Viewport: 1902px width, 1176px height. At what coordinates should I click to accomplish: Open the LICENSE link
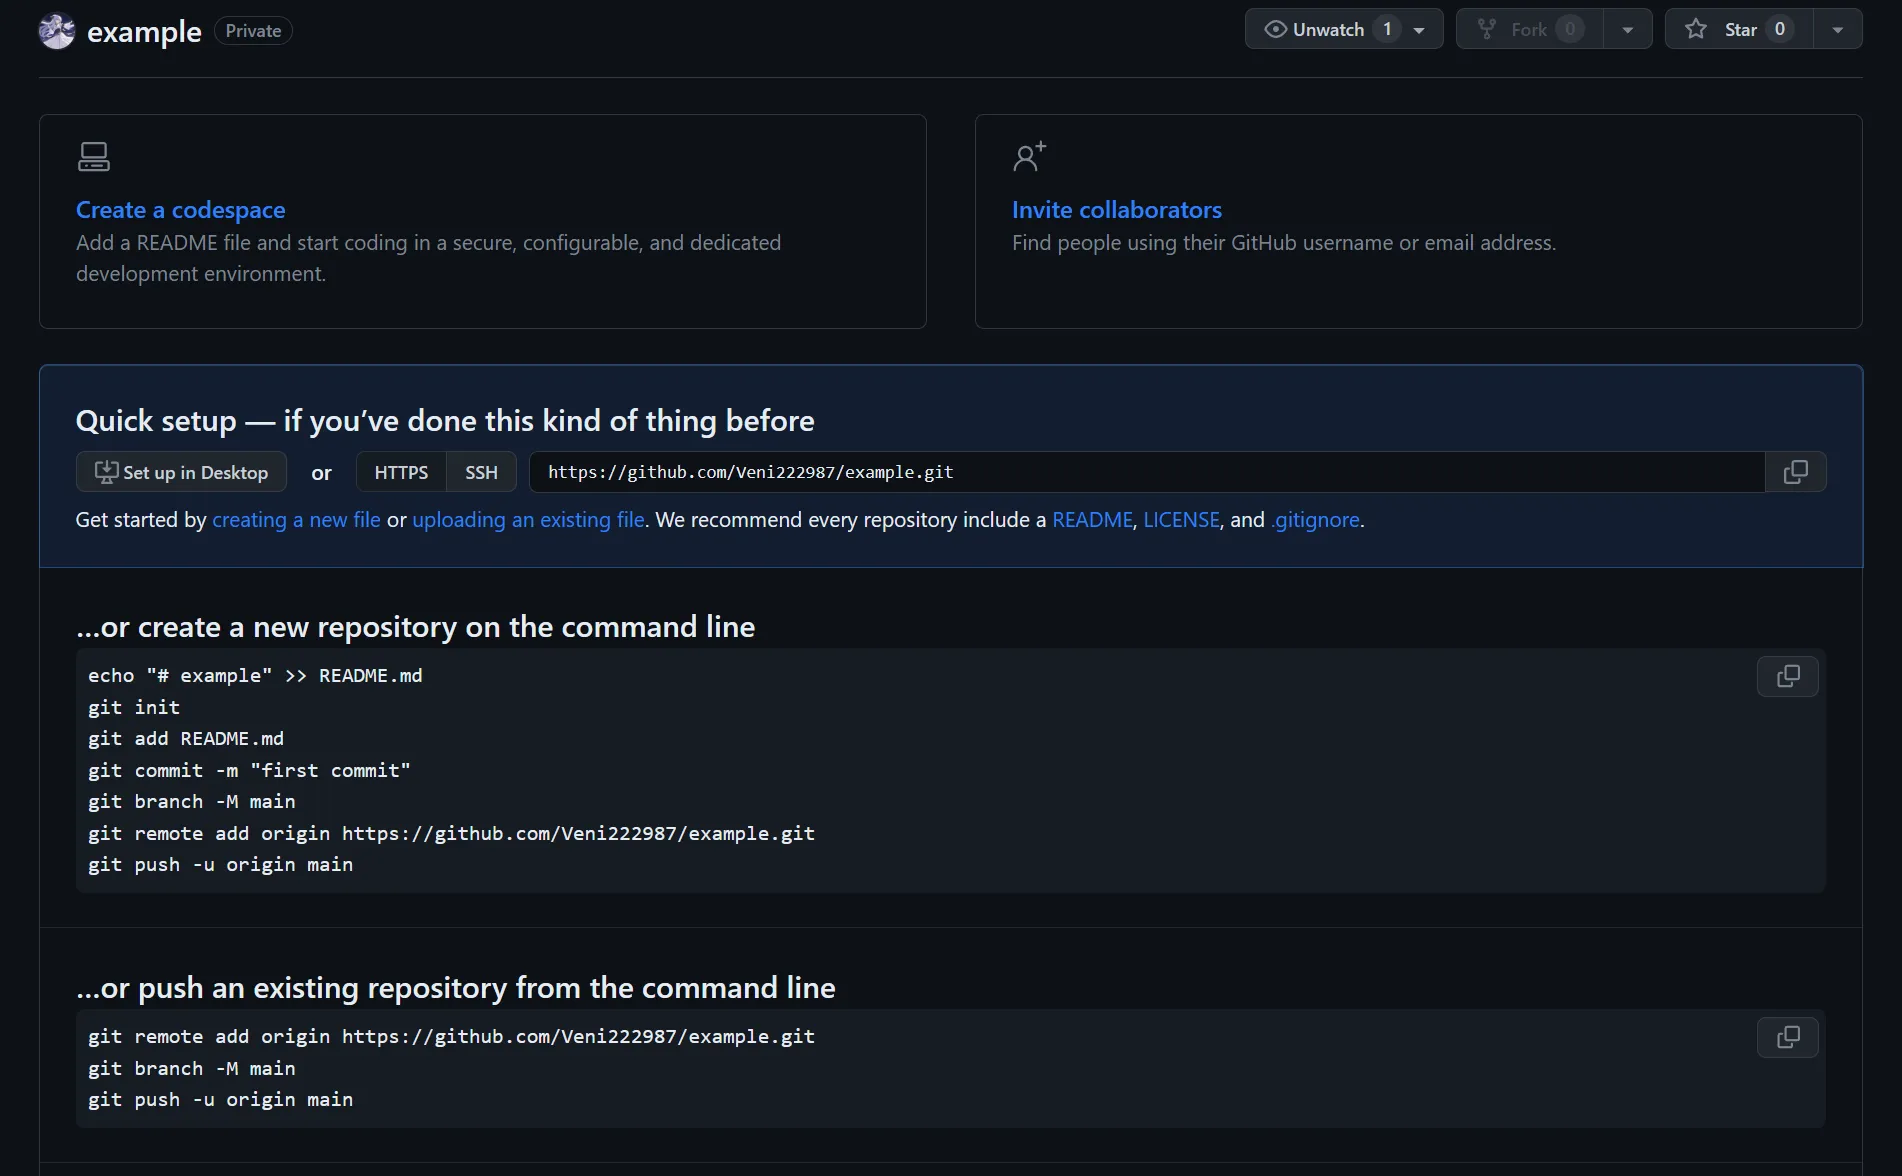(1181, 520)
